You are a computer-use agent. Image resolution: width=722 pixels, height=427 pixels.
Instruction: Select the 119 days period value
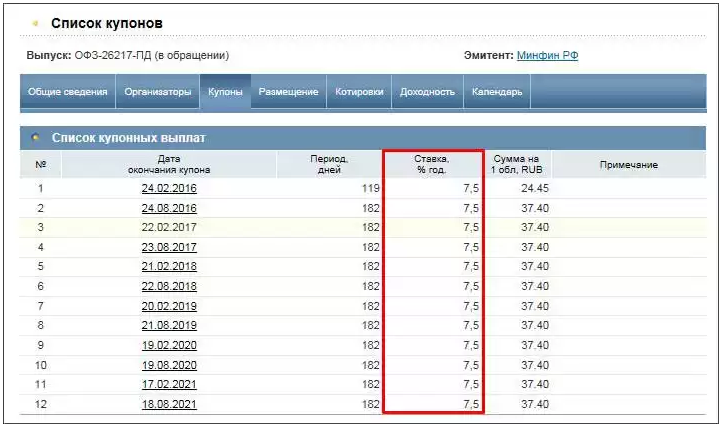(x=371, y=188)
